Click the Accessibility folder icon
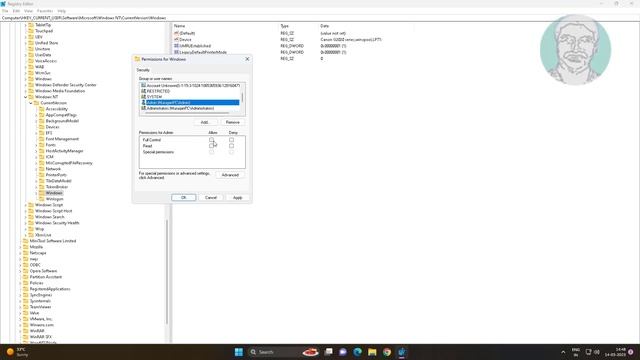This screenshot has width=640, height=360. [x=42, y=109]
